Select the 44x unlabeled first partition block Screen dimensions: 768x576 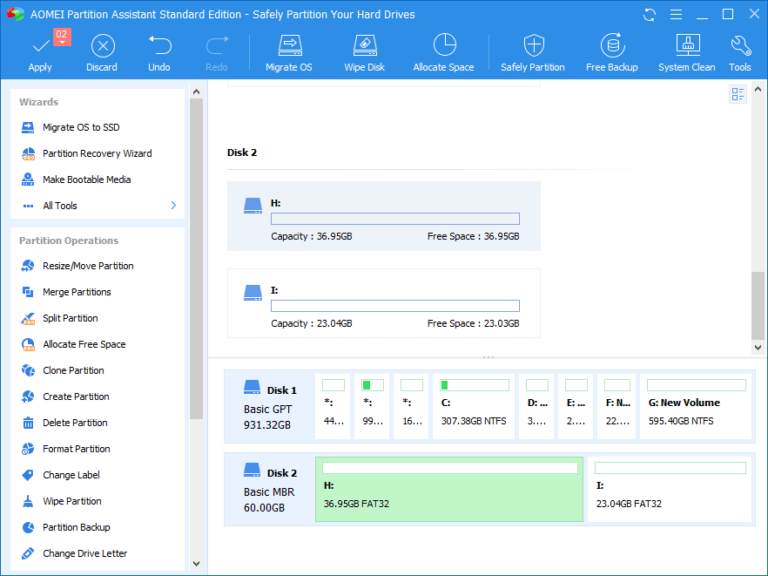(333, 407)
